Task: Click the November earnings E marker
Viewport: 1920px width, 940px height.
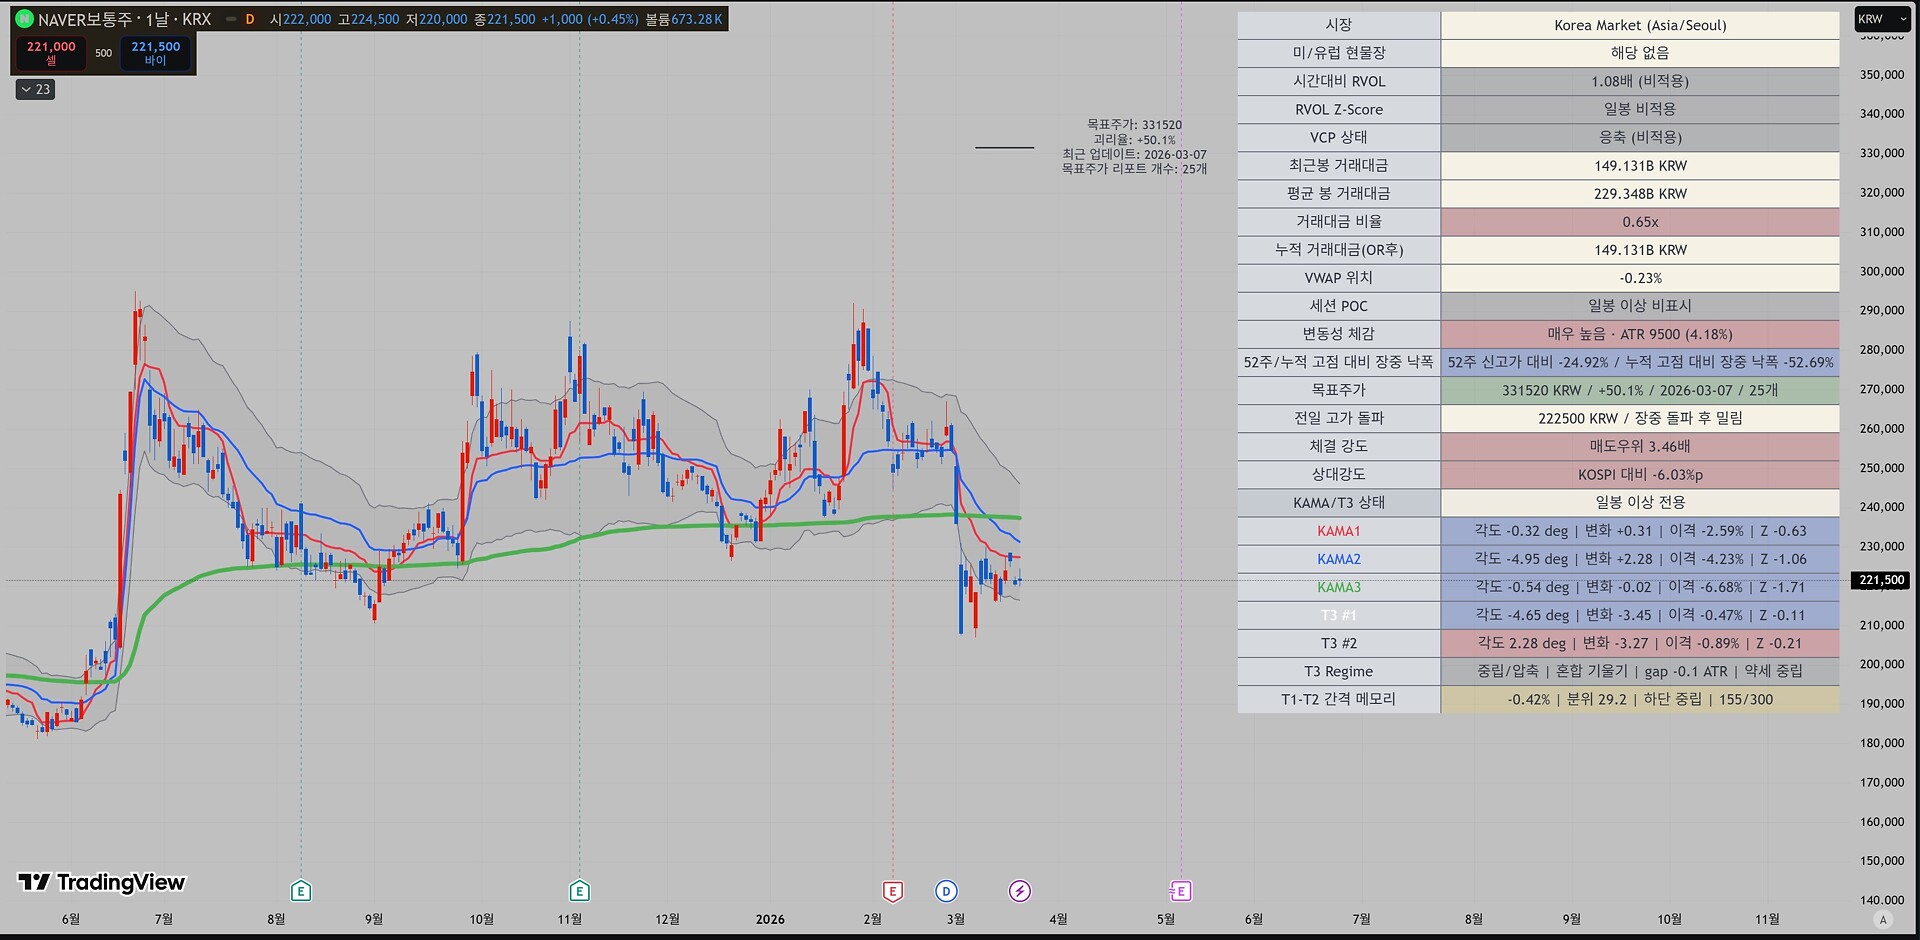Action: point(579,891)
